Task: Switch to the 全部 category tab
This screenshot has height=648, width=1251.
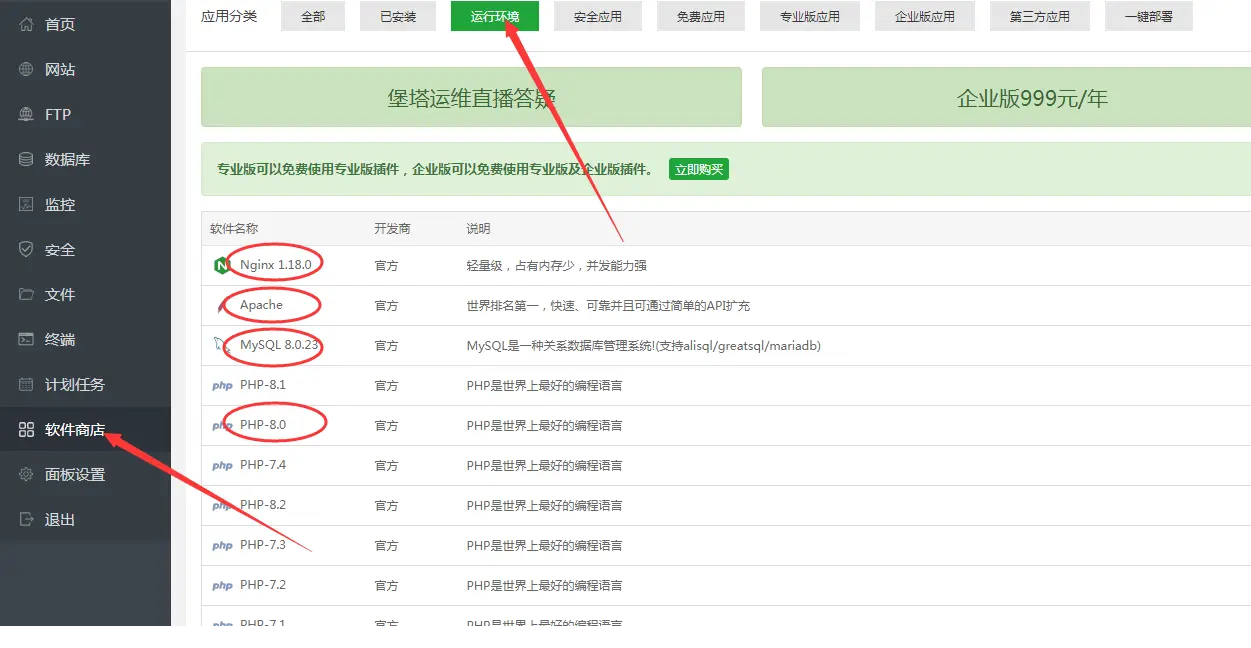Action: coord(313,16)
